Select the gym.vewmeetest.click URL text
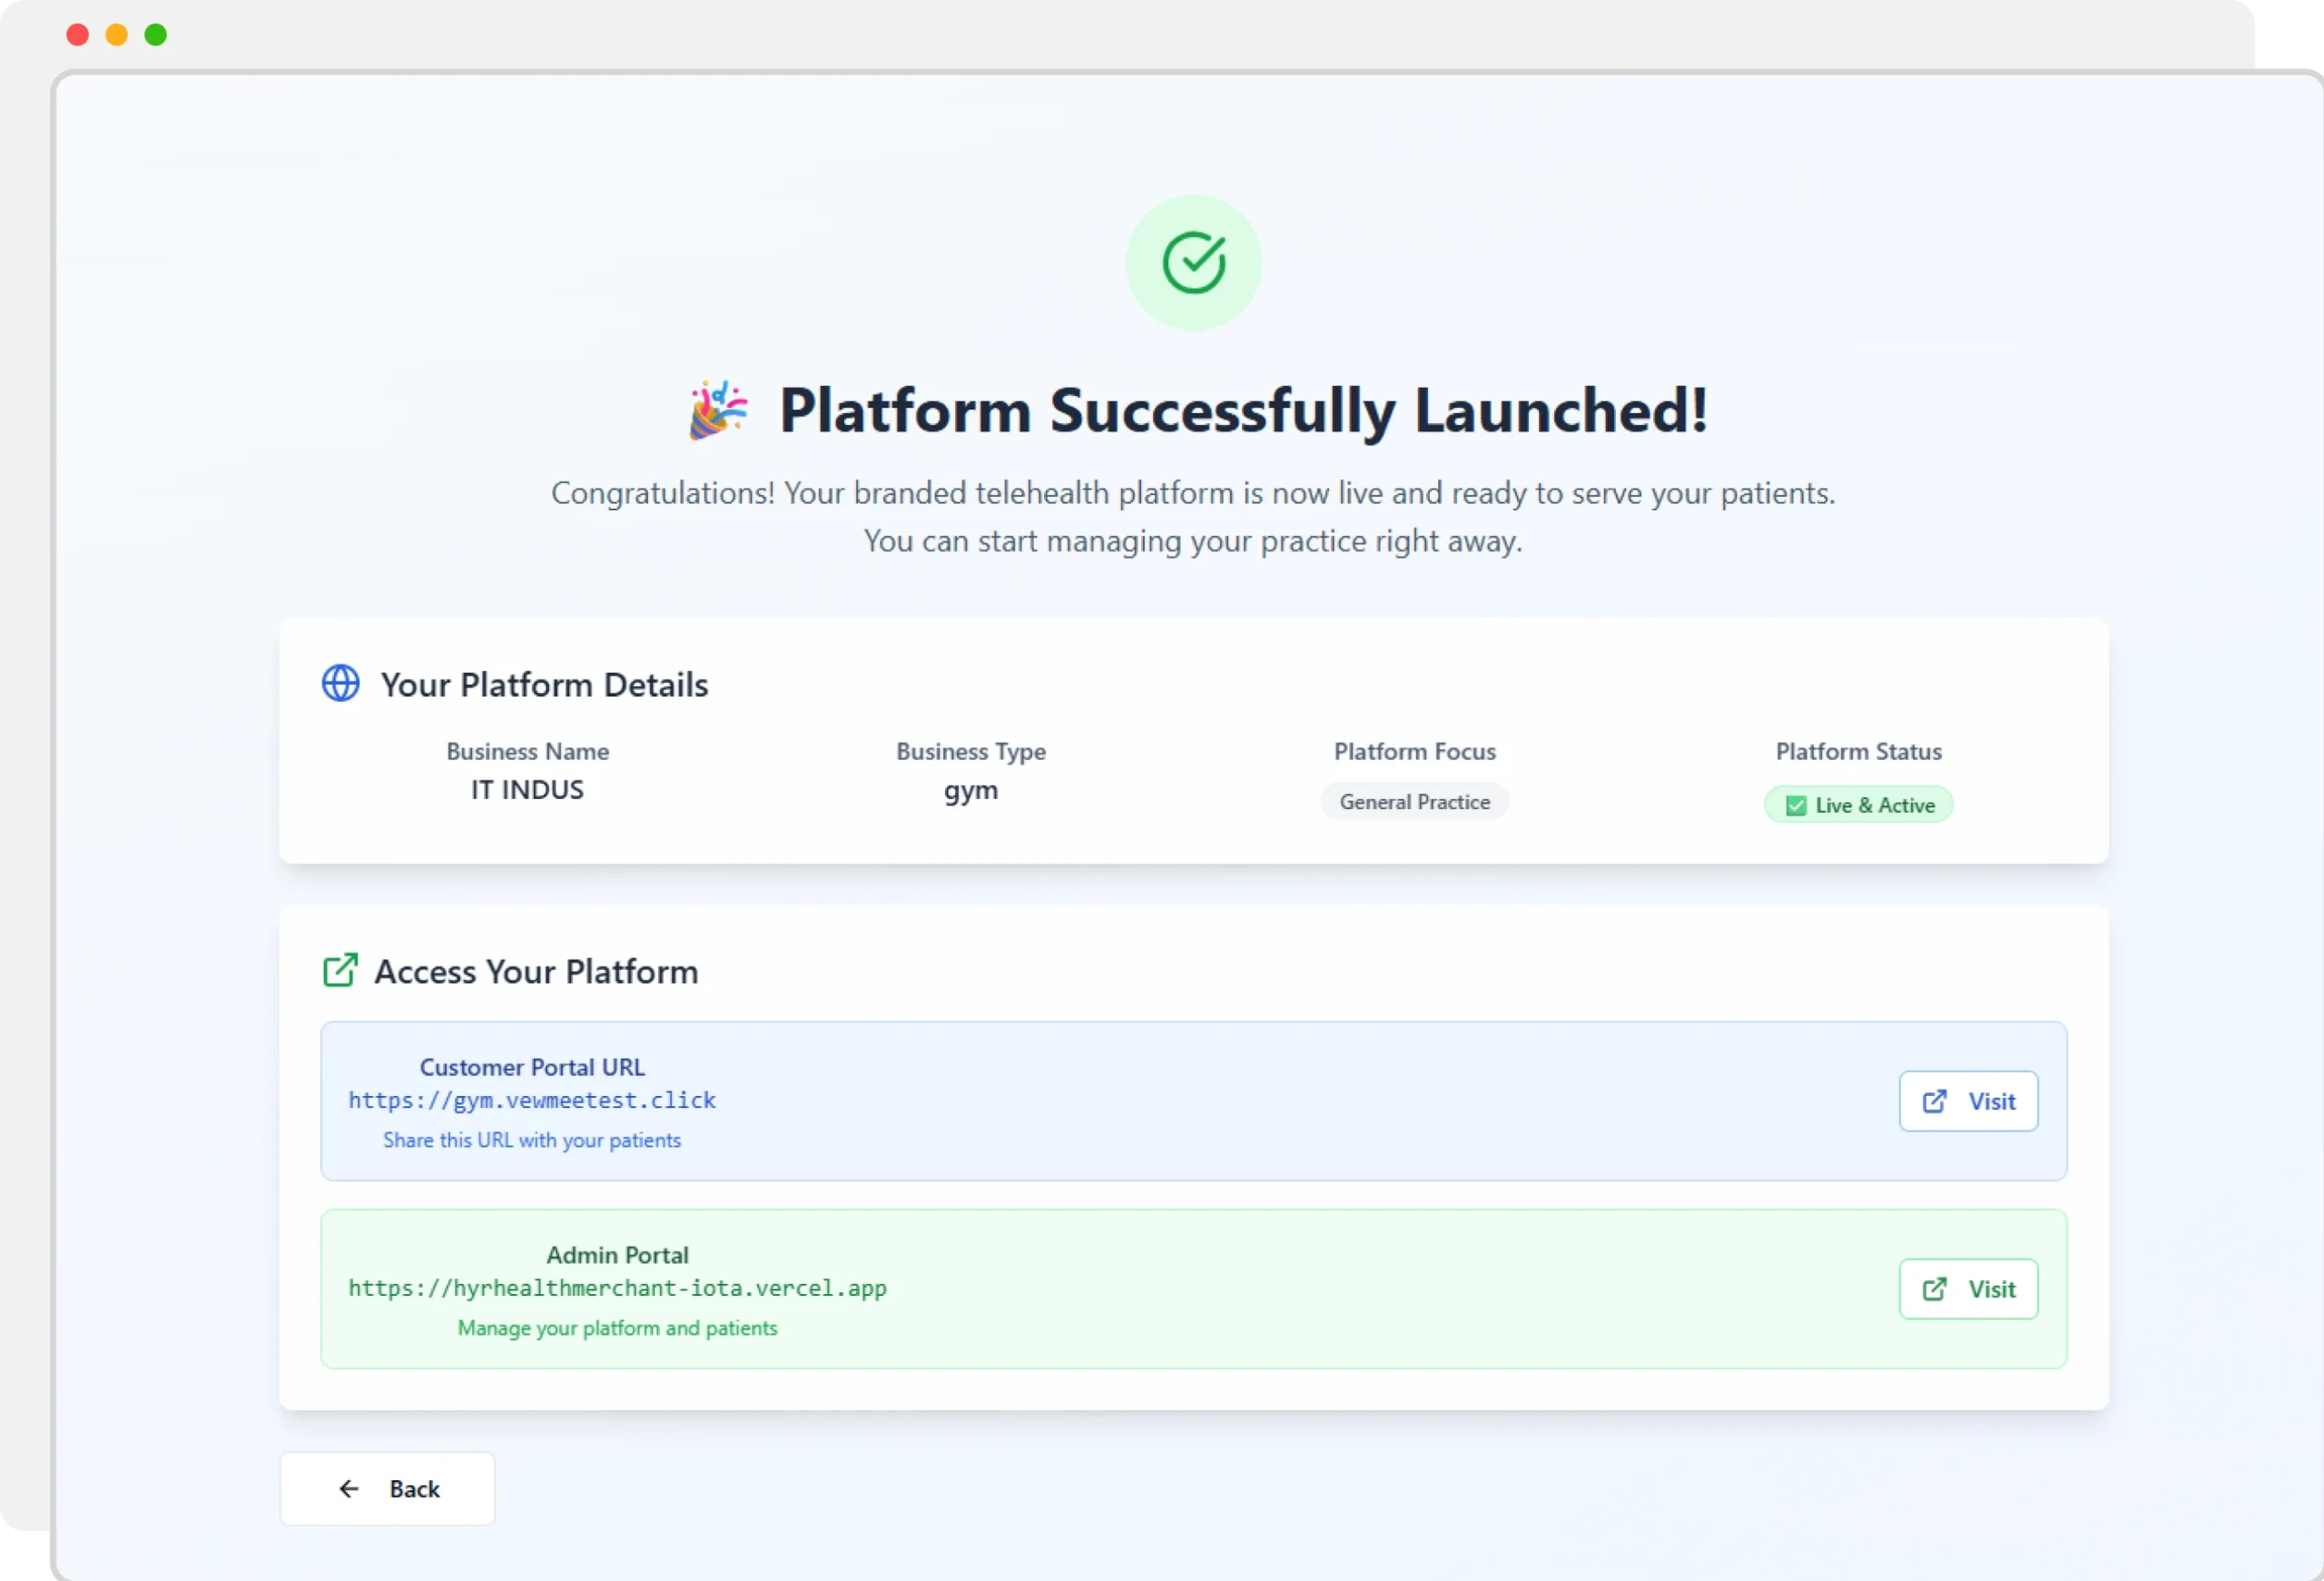 coord(532,1100)
